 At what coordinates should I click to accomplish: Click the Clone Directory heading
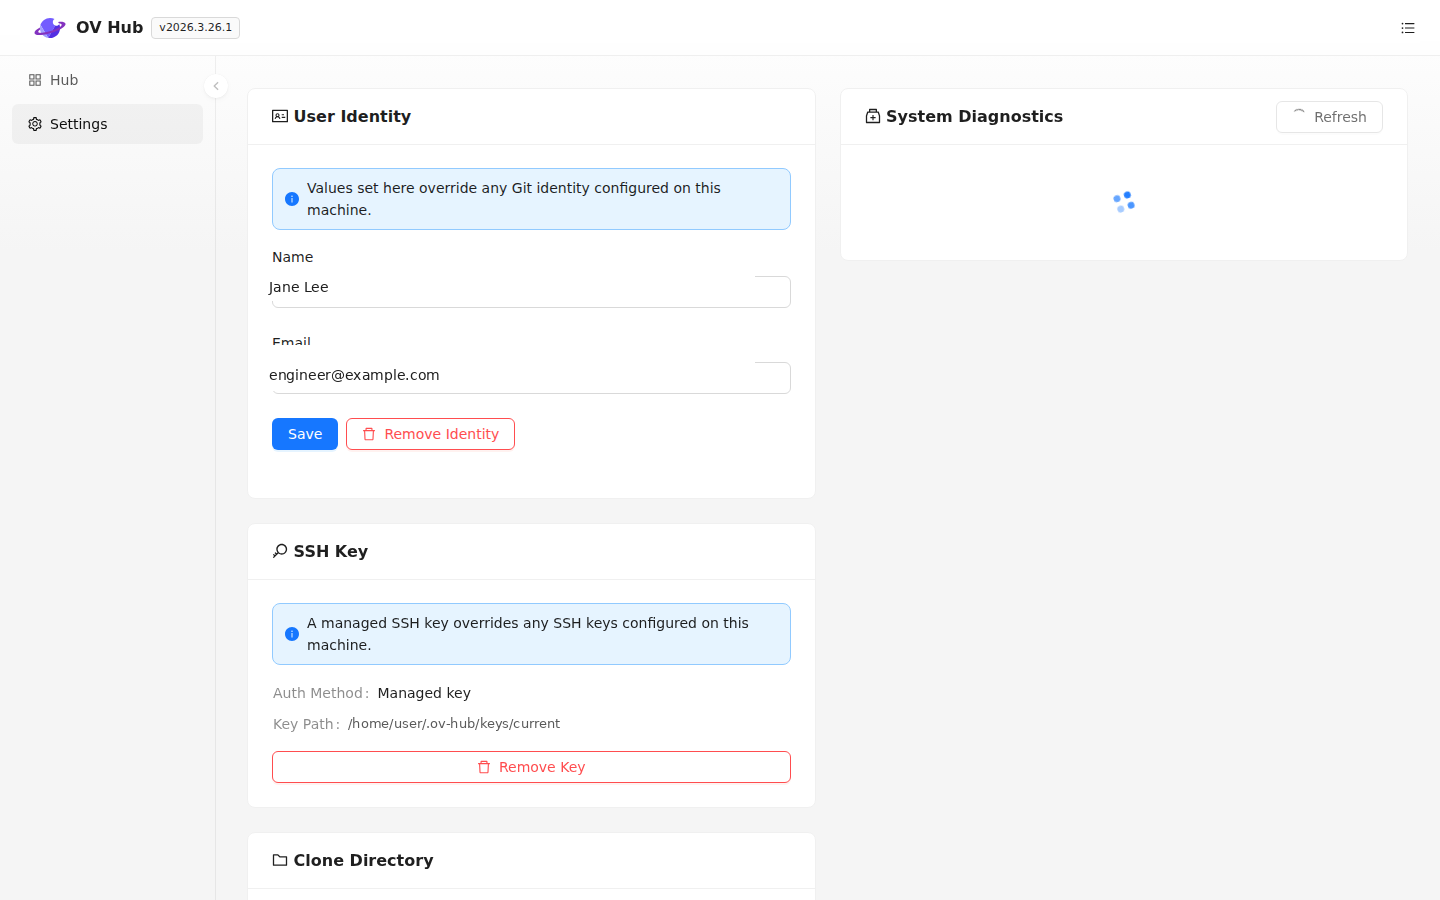coord(363,860)
